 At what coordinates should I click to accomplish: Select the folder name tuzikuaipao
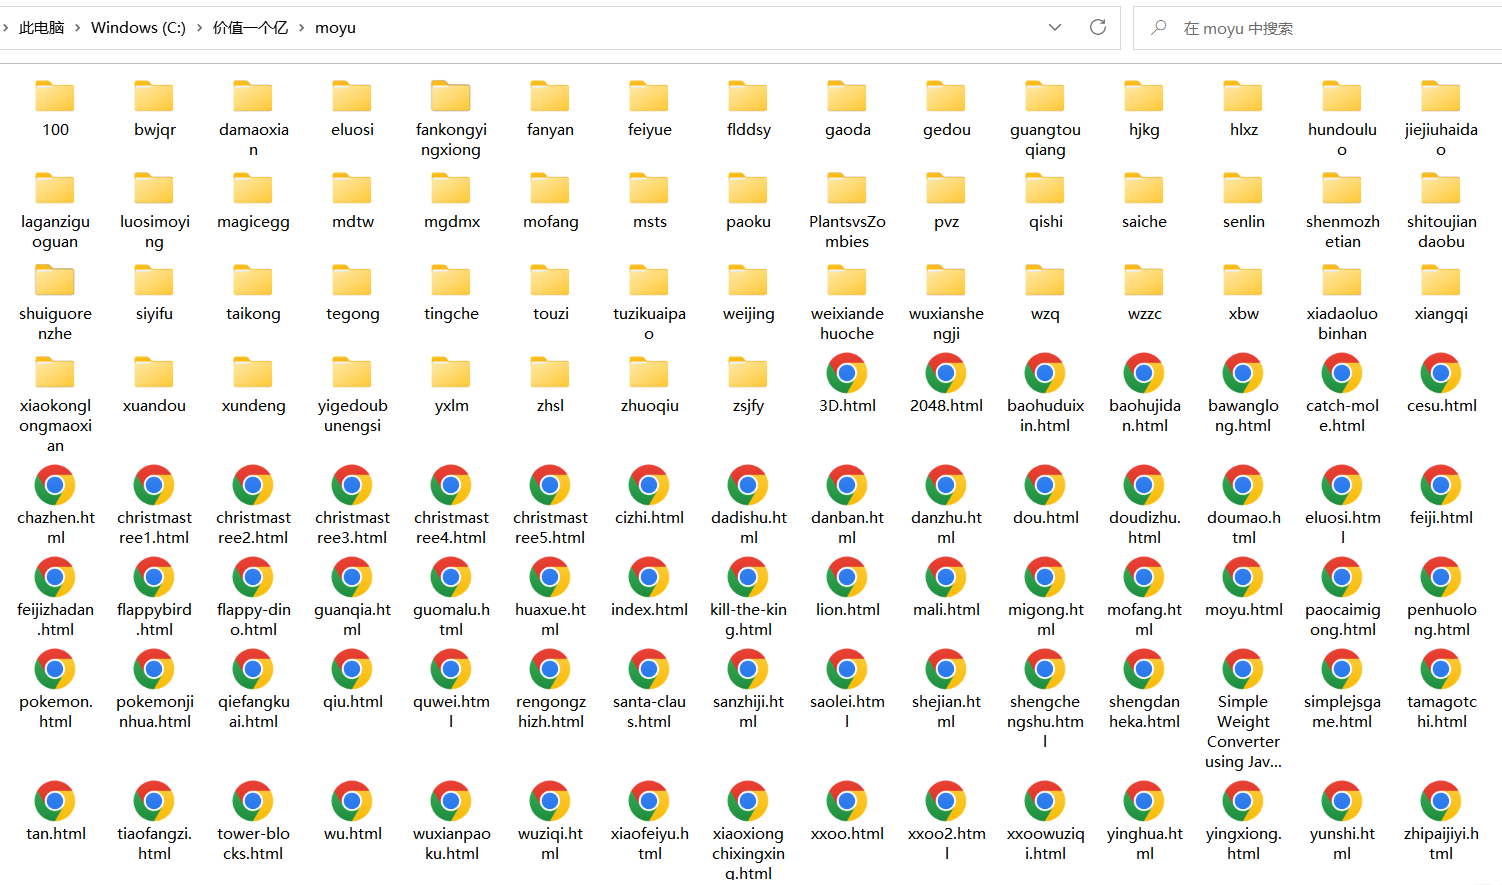[649, 324]
